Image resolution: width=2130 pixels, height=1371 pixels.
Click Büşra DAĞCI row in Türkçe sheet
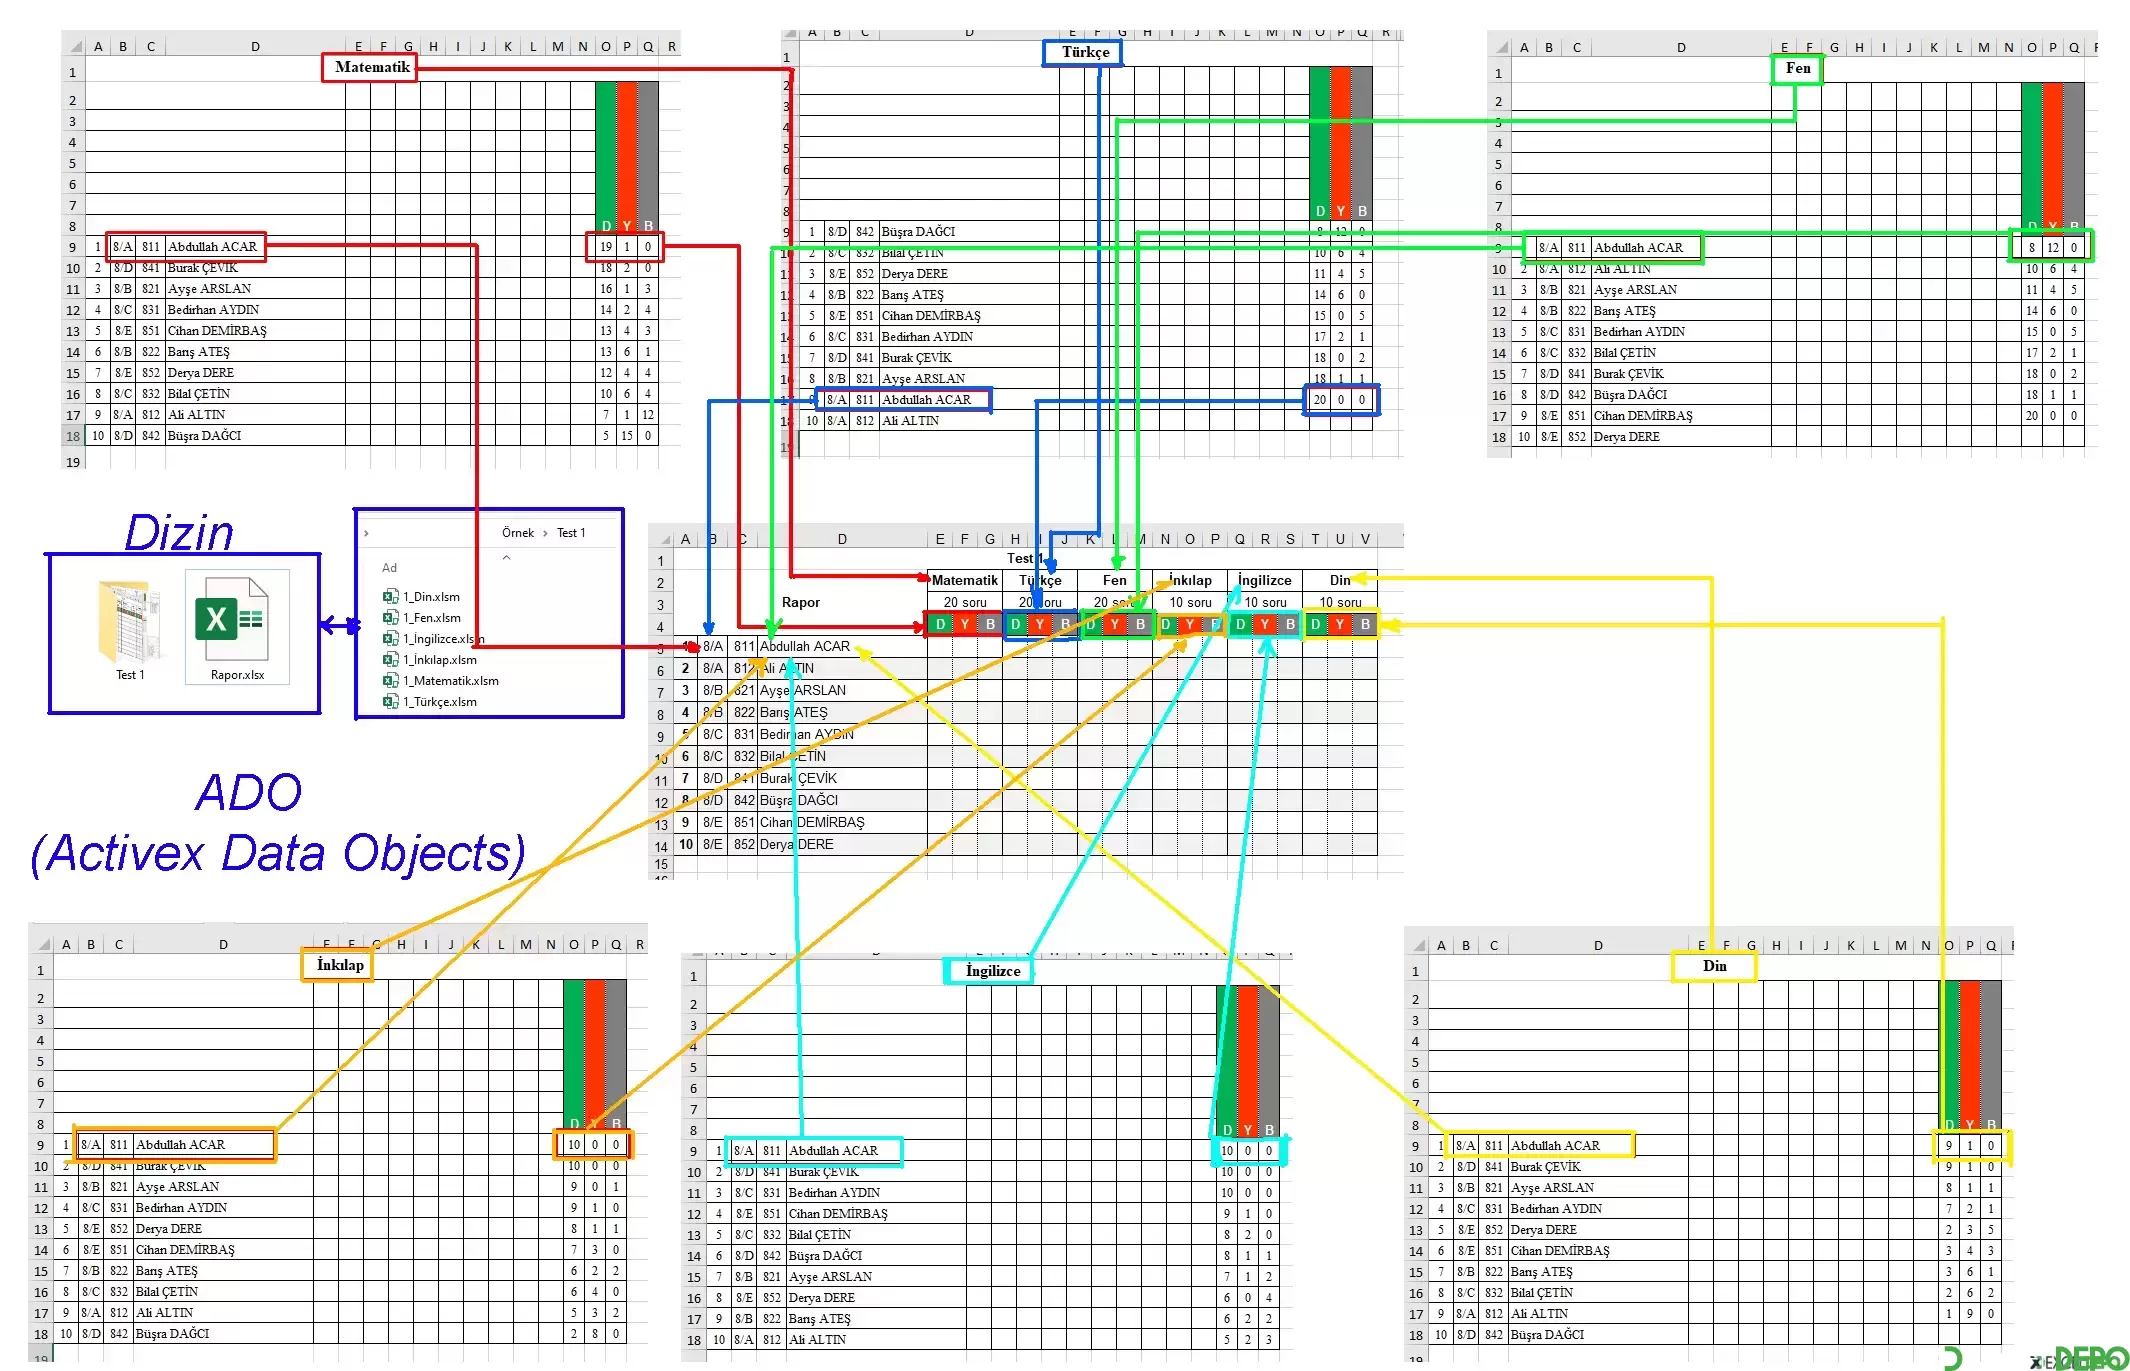point(918,231)
